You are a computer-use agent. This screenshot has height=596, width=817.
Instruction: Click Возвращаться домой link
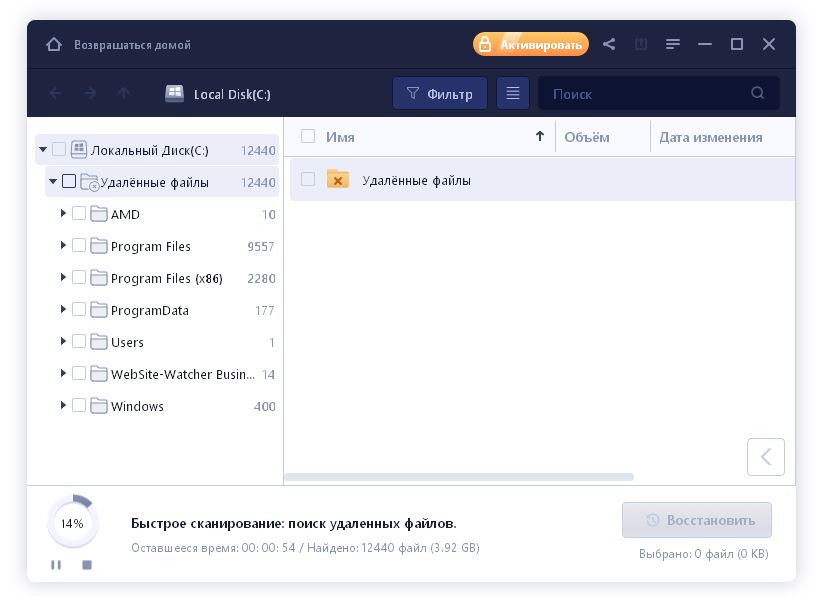point(132,45)
